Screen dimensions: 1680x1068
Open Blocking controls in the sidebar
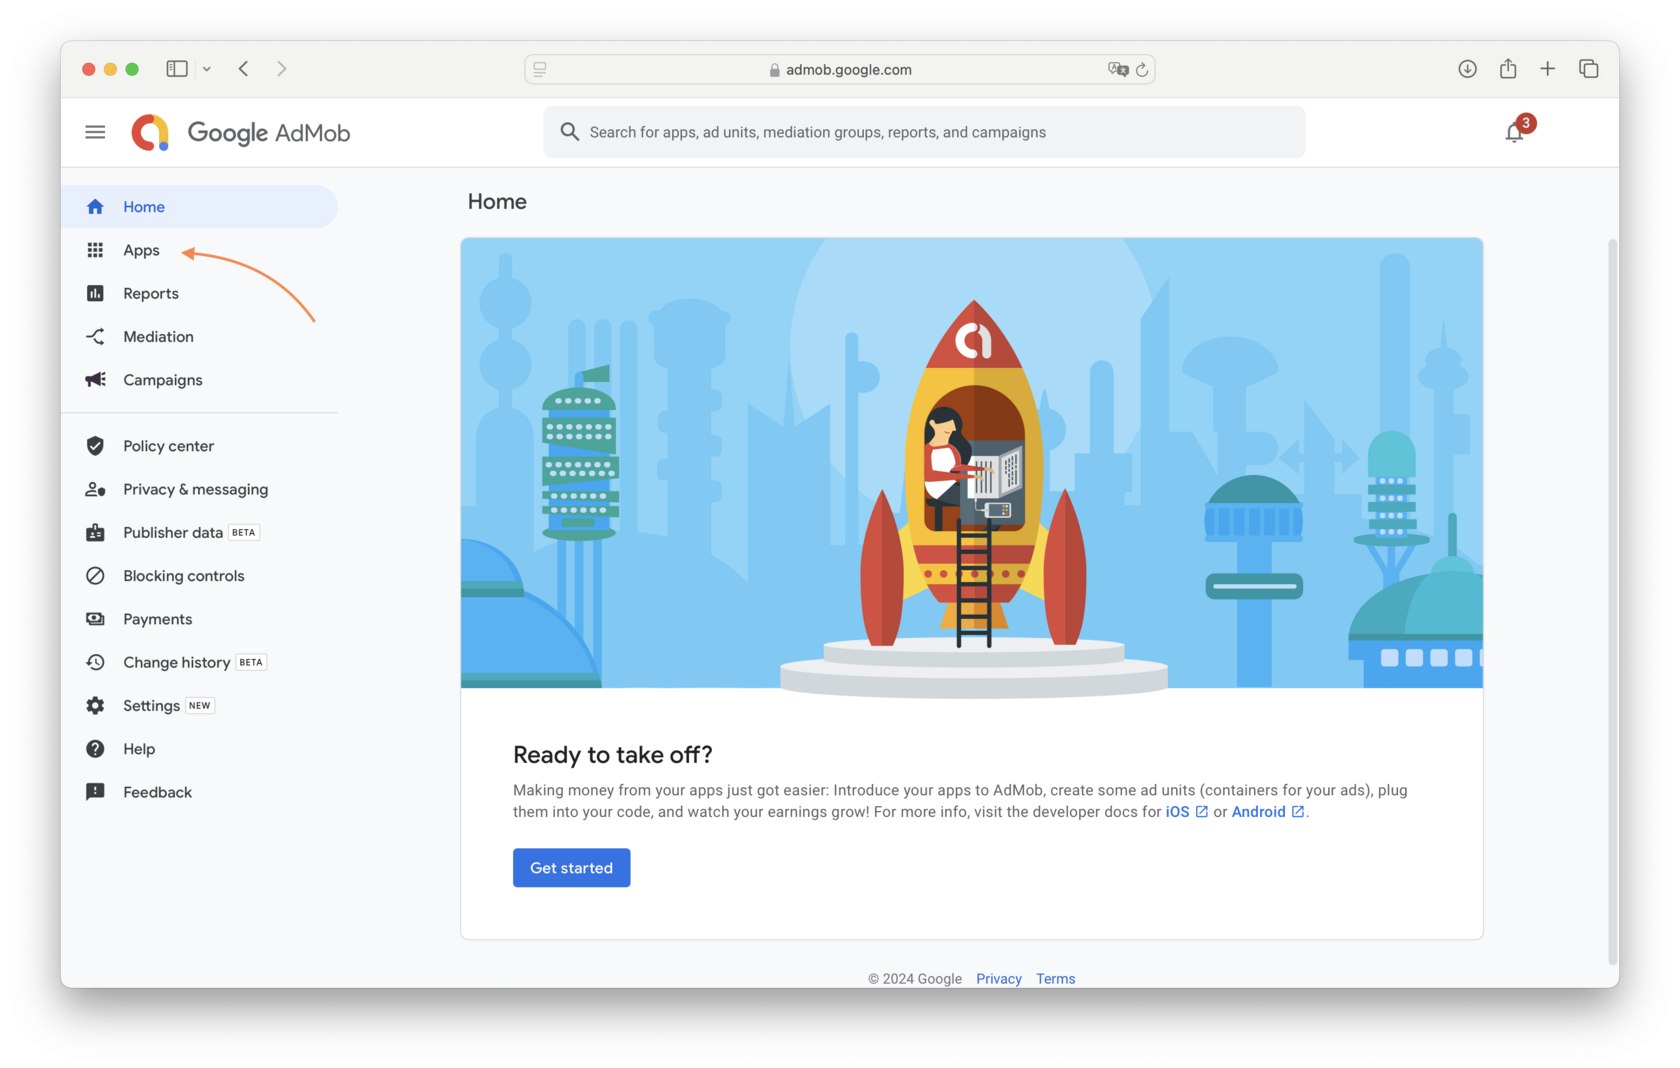pyautogui.click(x=200, y=576)
